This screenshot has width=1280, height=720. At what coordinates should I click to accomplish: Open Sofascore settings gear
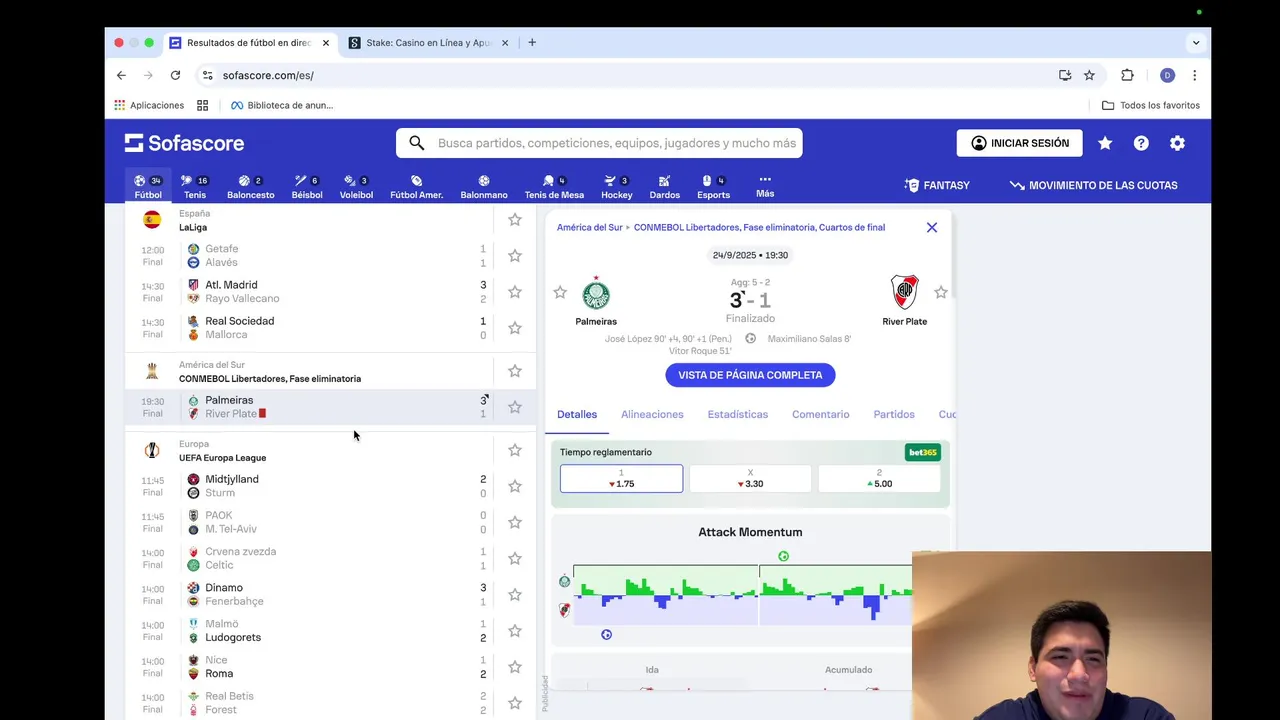pyautogui.click(x=1177, y=143)
